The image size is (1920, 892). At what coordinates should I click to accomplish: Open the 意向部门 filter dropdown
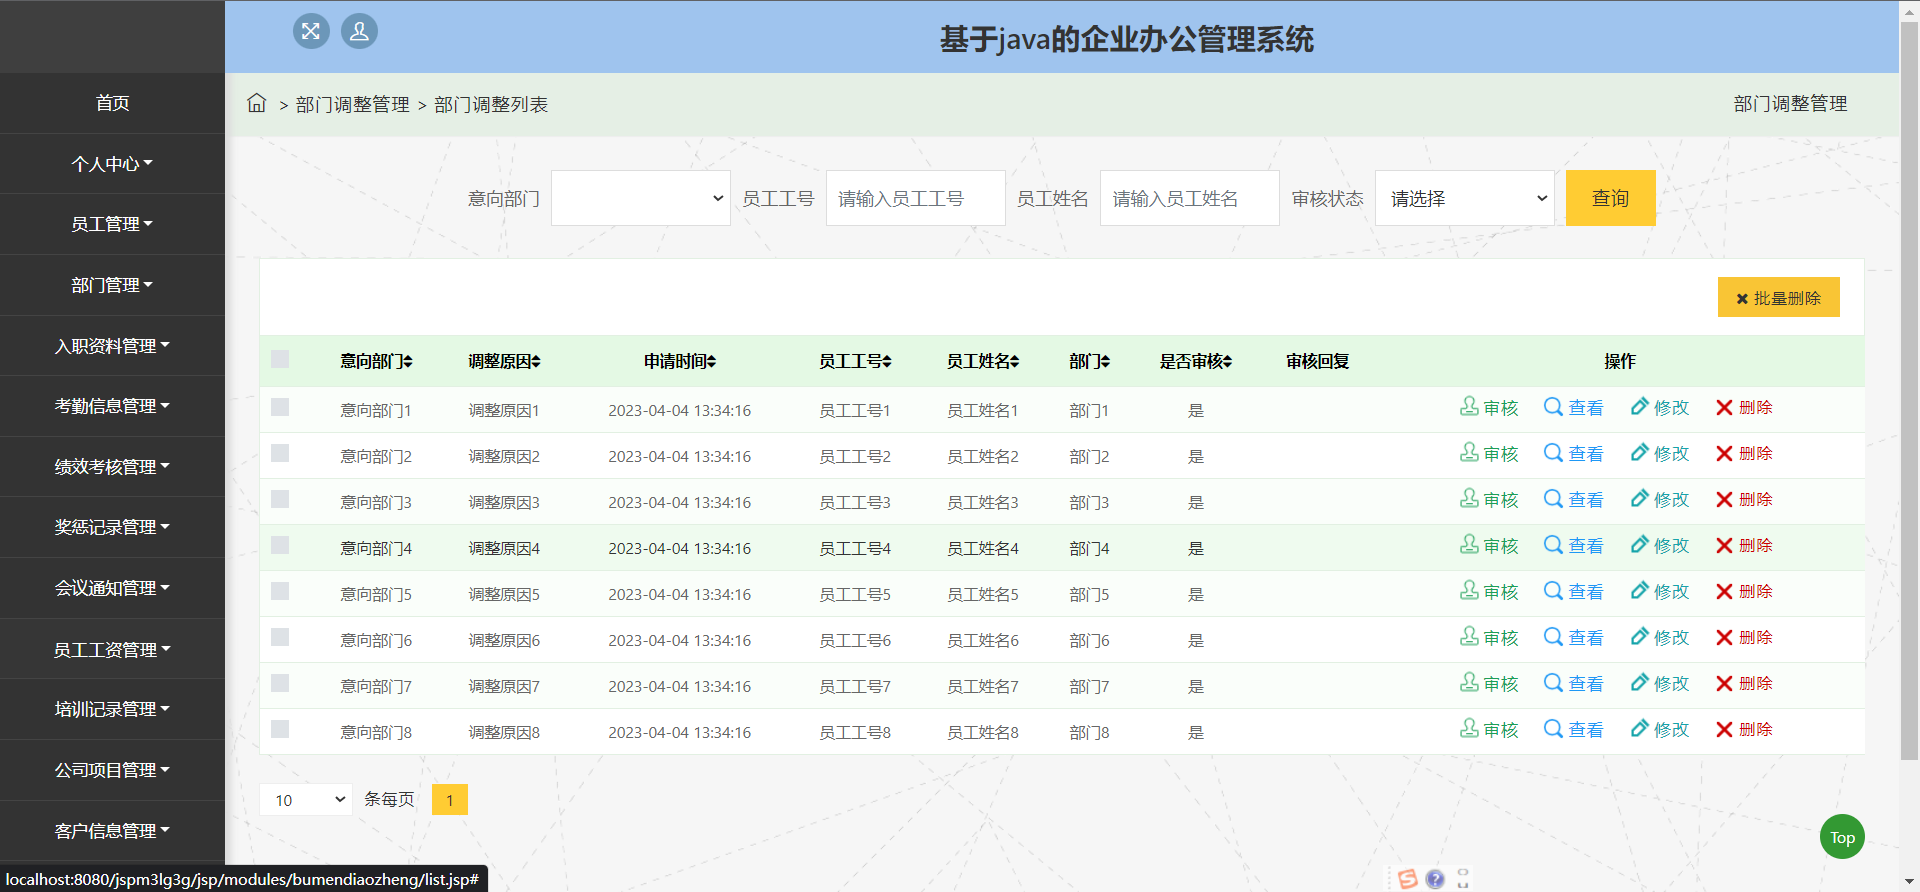pyautogui.click(x=641, y=198)
